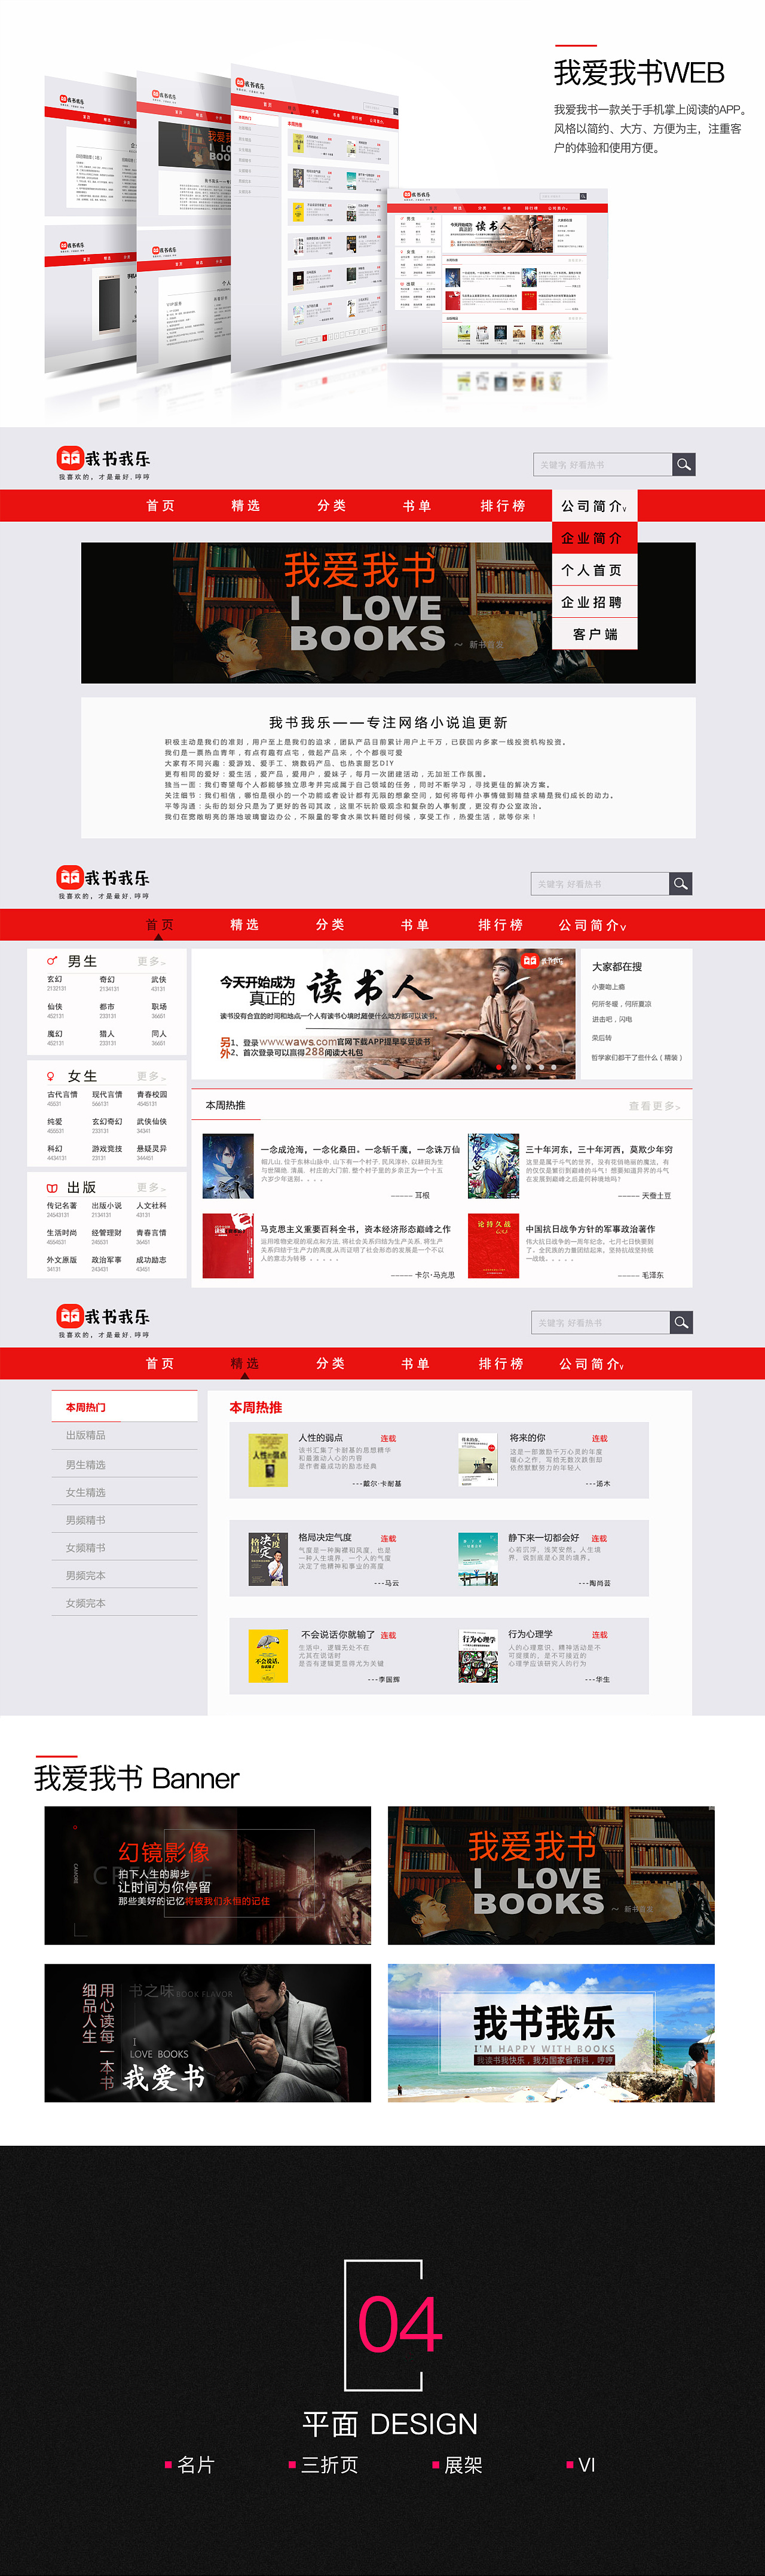Click 首页 tab above the I LOVE BOOKS banner
The width and height of the screenshot is (765, 2576).
(160, 506)
